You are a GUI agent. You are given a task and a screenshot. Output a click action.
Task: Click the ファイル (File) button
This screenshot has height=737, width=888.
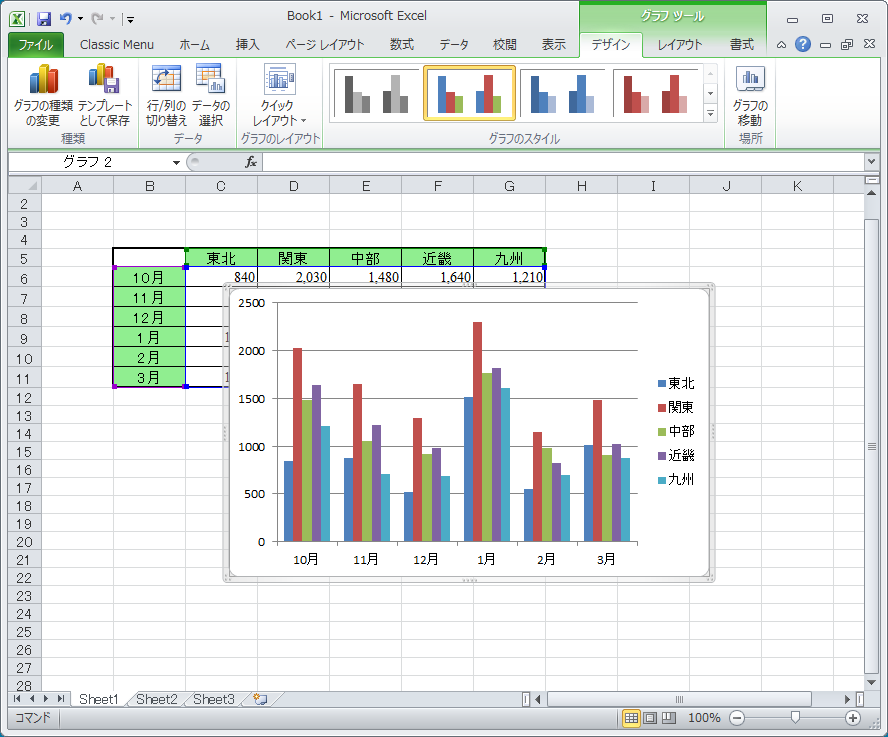click(x=36, y=44)
